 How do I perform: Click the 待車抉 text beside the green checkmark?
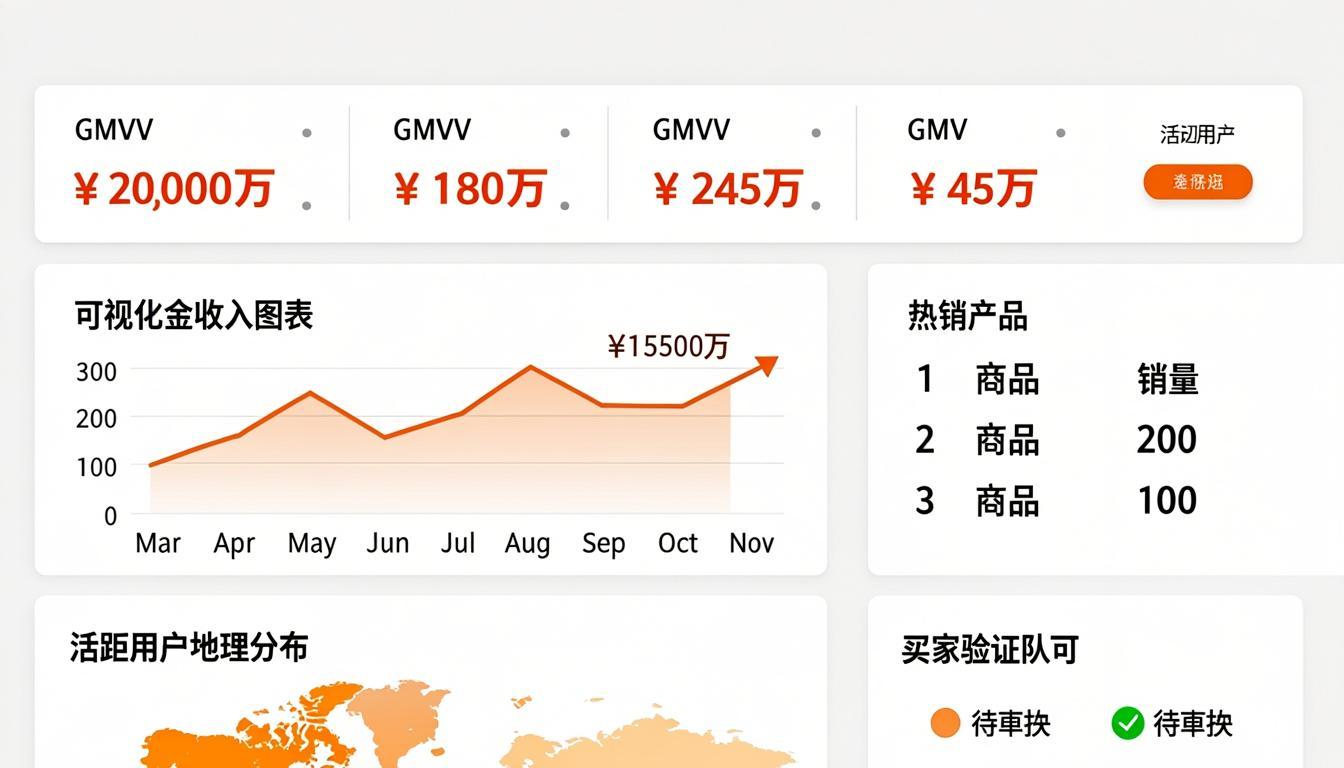(x=1193, y=723)
